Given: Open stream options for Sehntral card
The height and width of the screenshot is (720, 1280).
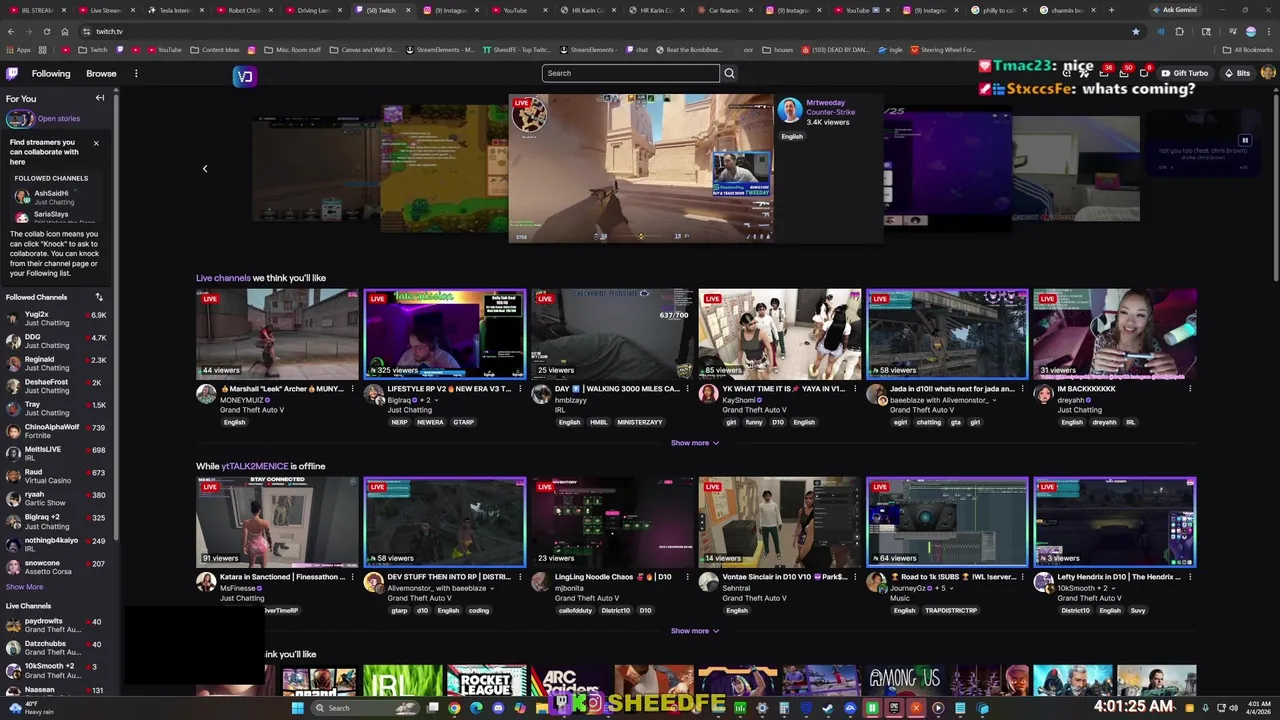Looking at the screenshot, I should (x=855, y=577).
